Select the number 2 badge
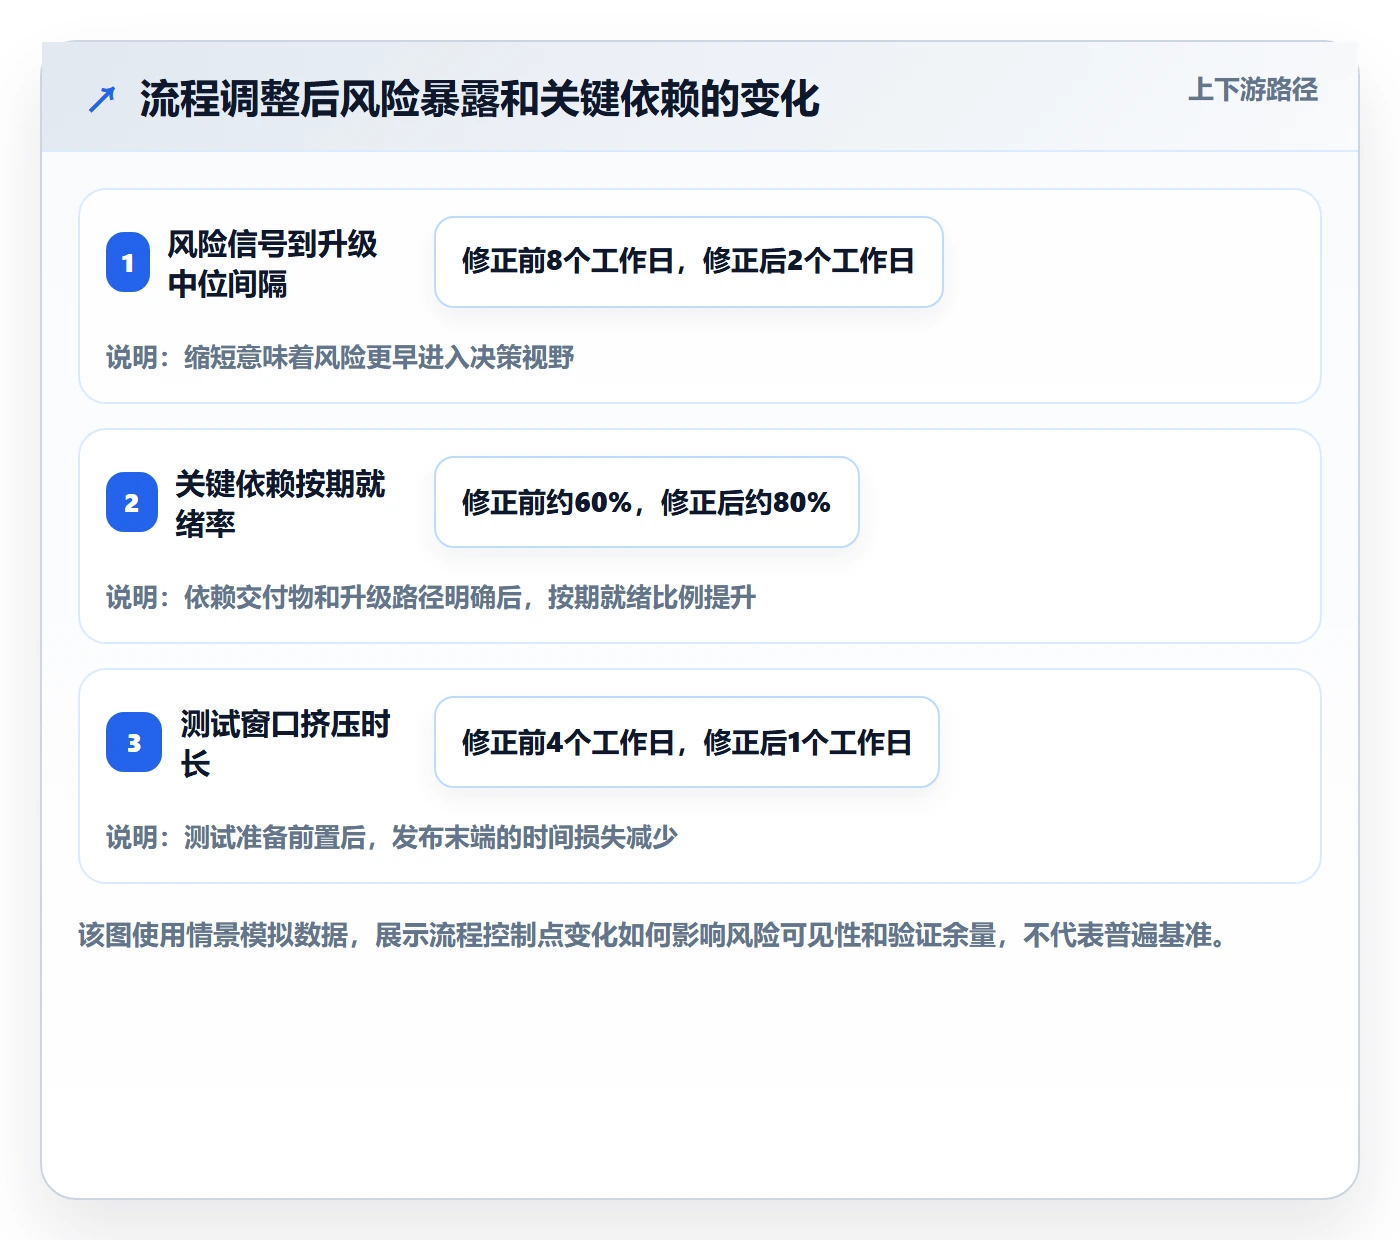 [x=132, y=502]
